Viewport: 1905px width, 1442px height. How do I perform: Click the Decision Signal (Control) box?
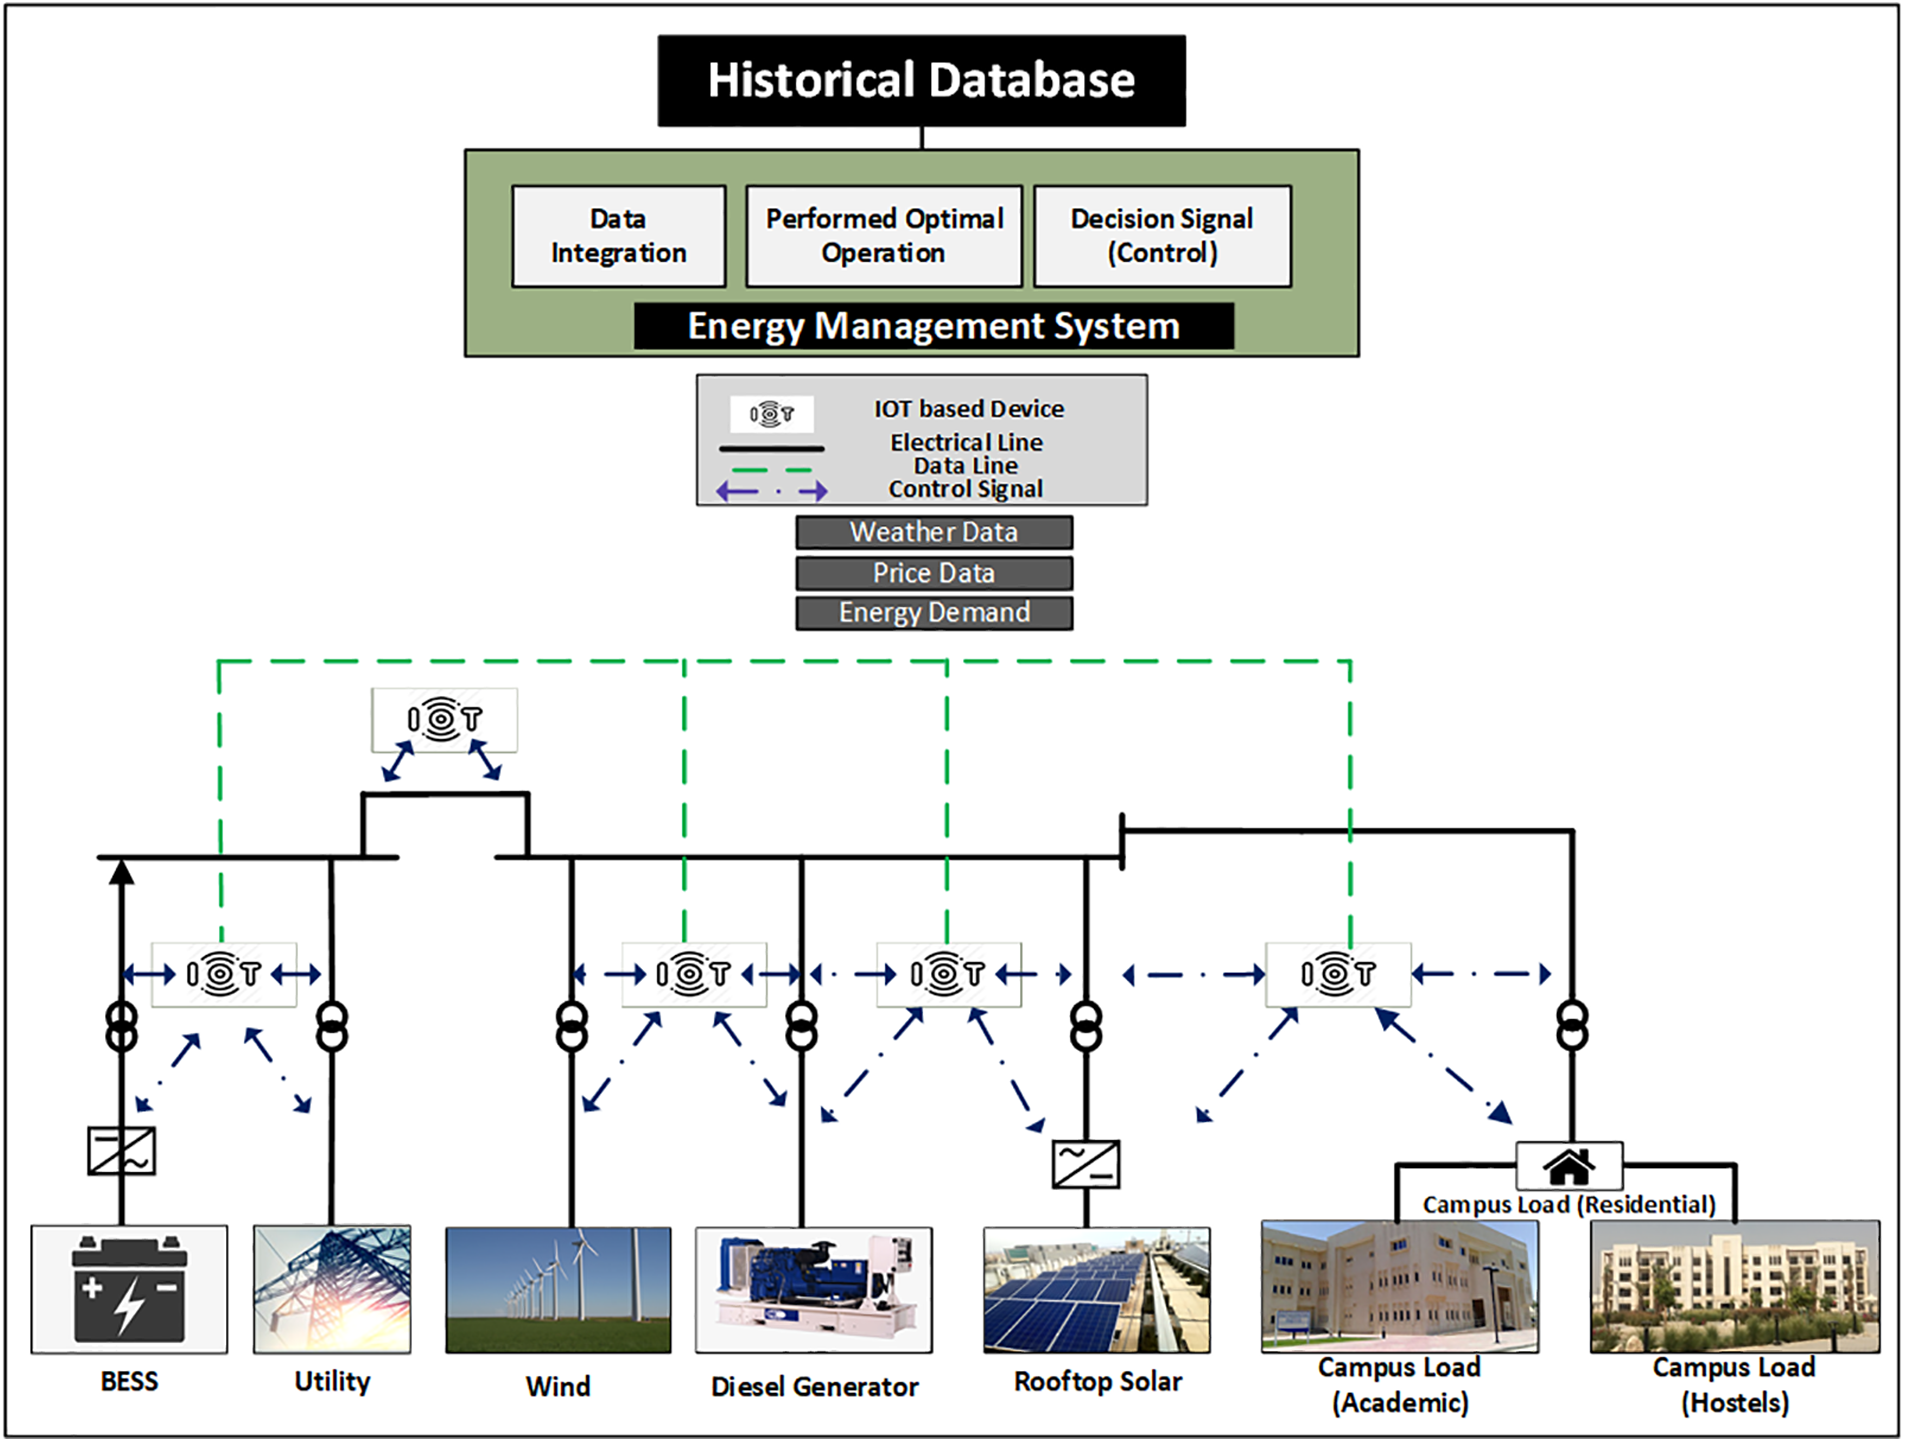(x=1162, y=236)
